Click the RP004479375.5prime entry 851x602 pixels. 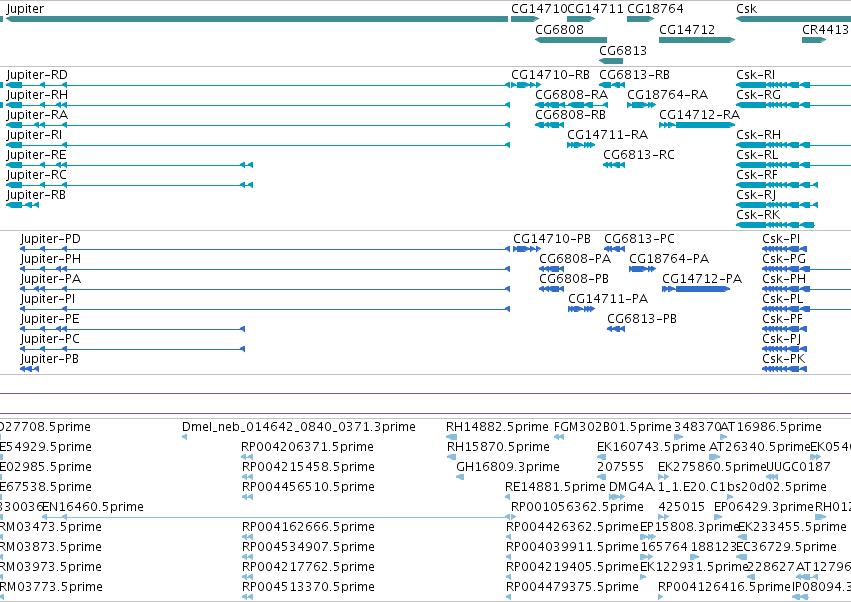click(x=572, y=587)
